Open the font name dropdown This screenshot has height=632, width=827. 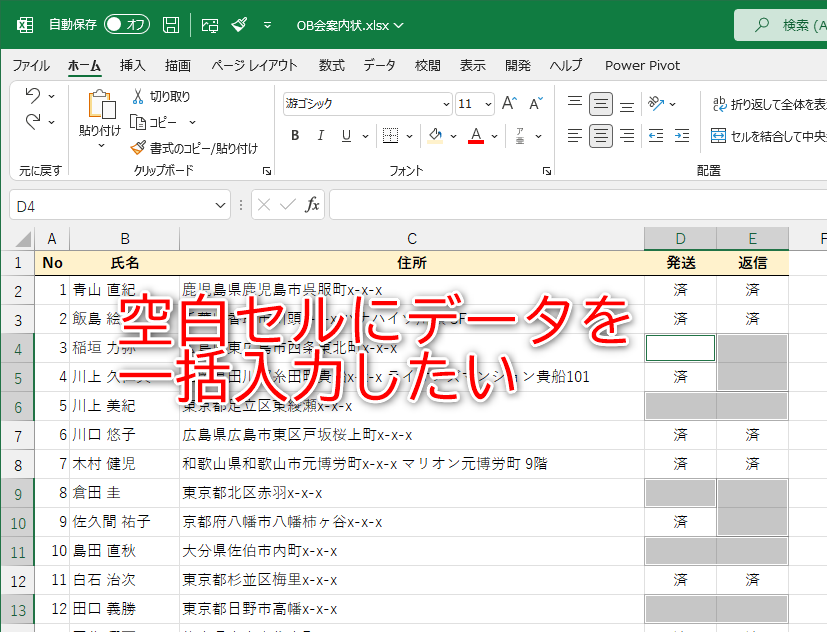447,104
